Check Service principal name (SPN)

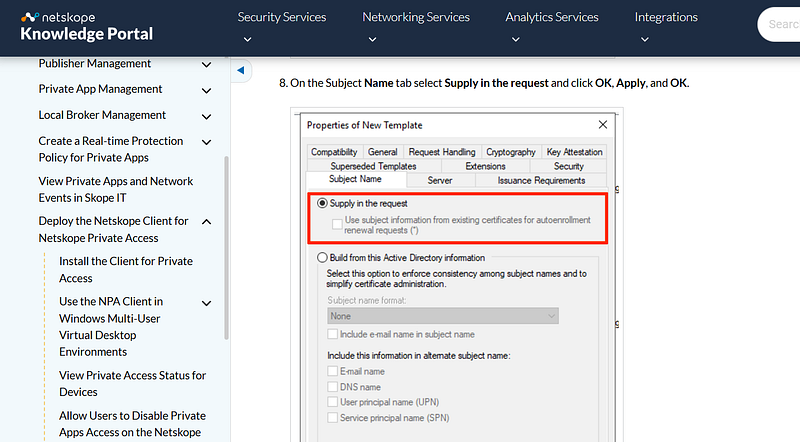tap(333, 418)
